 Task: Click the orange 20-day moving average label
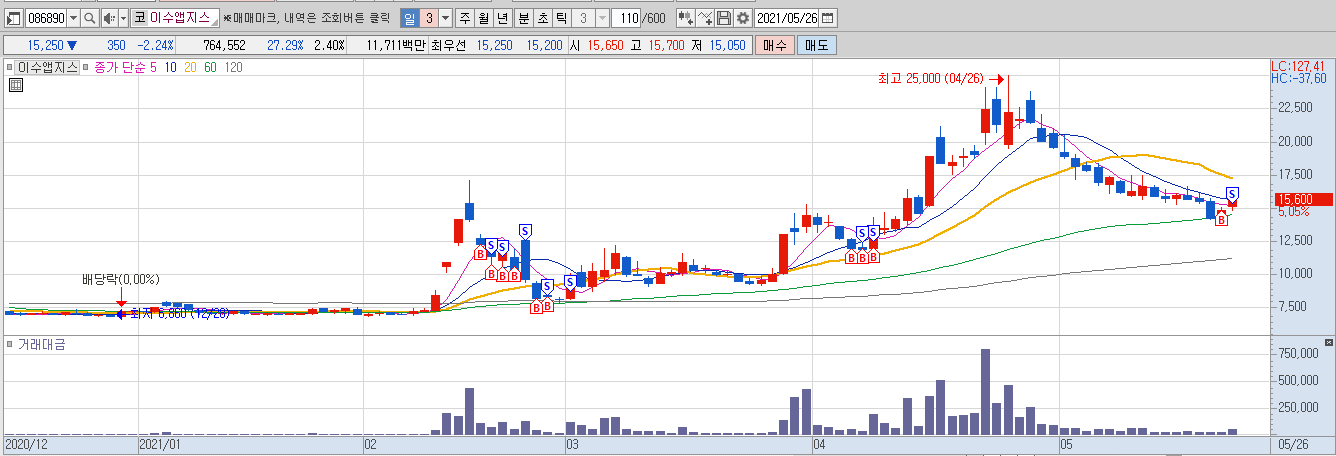point(190,67)
